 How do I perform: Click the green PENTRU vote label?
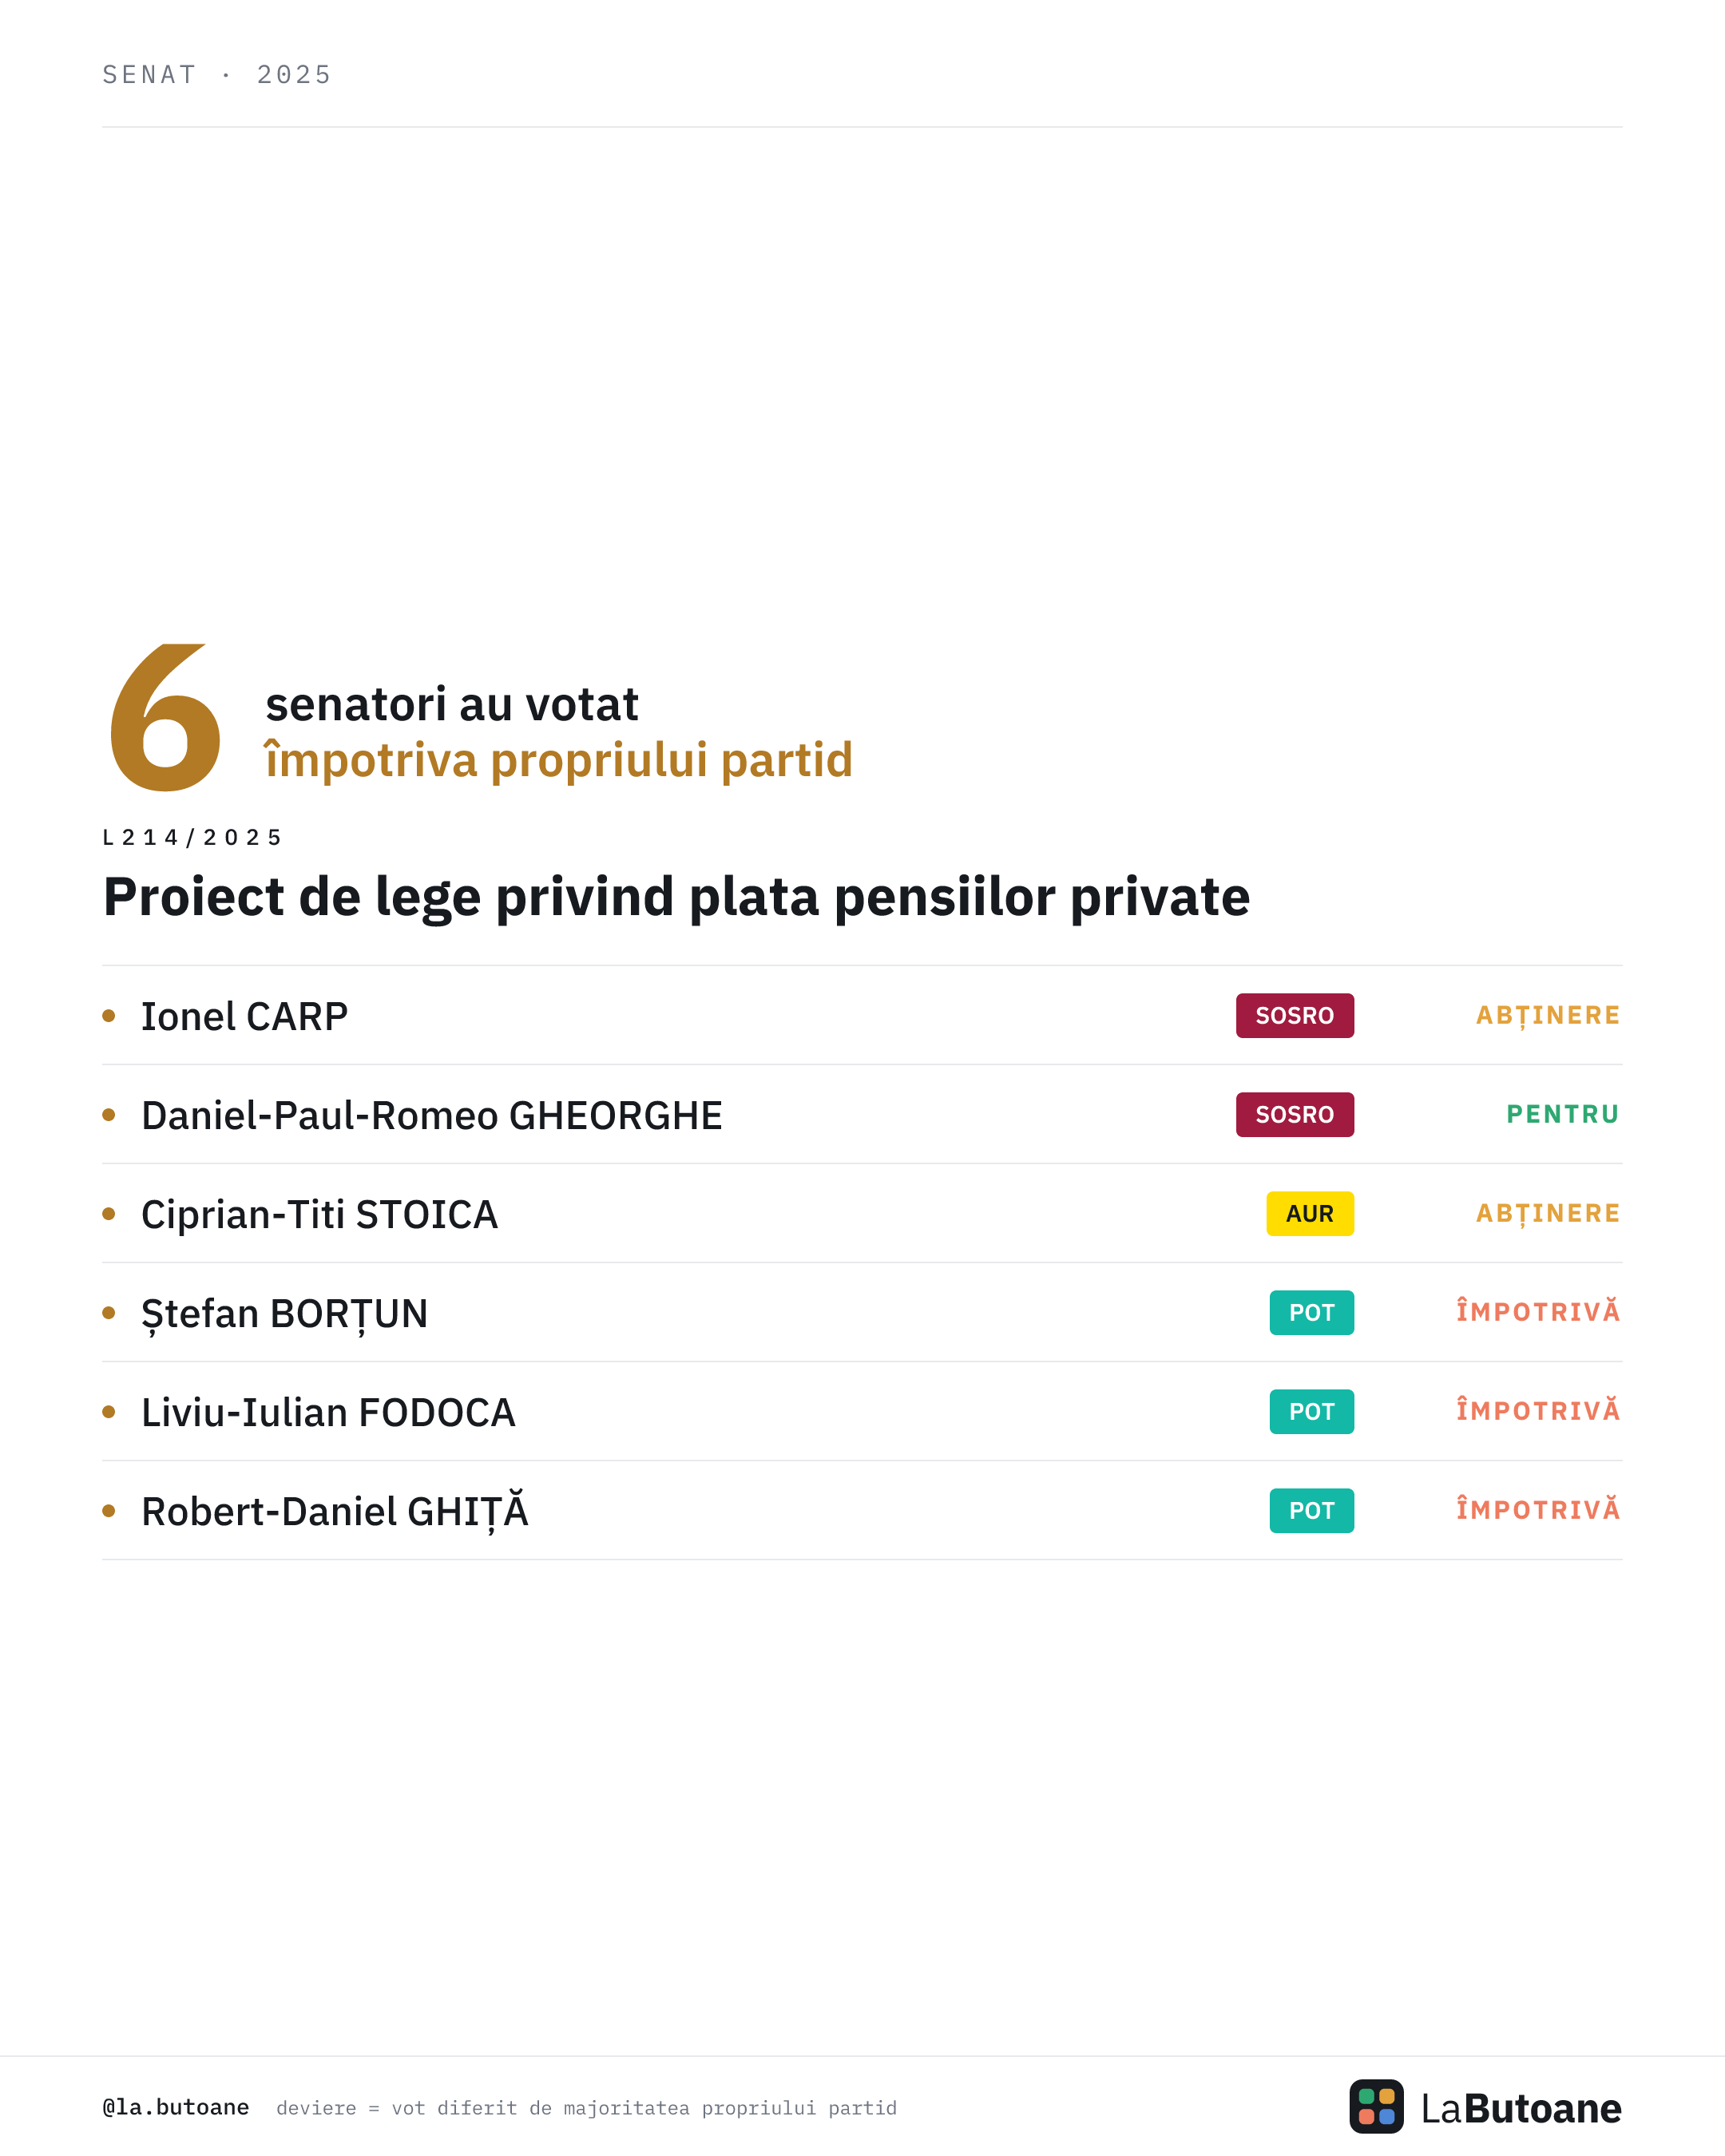click(1563, 1114)
